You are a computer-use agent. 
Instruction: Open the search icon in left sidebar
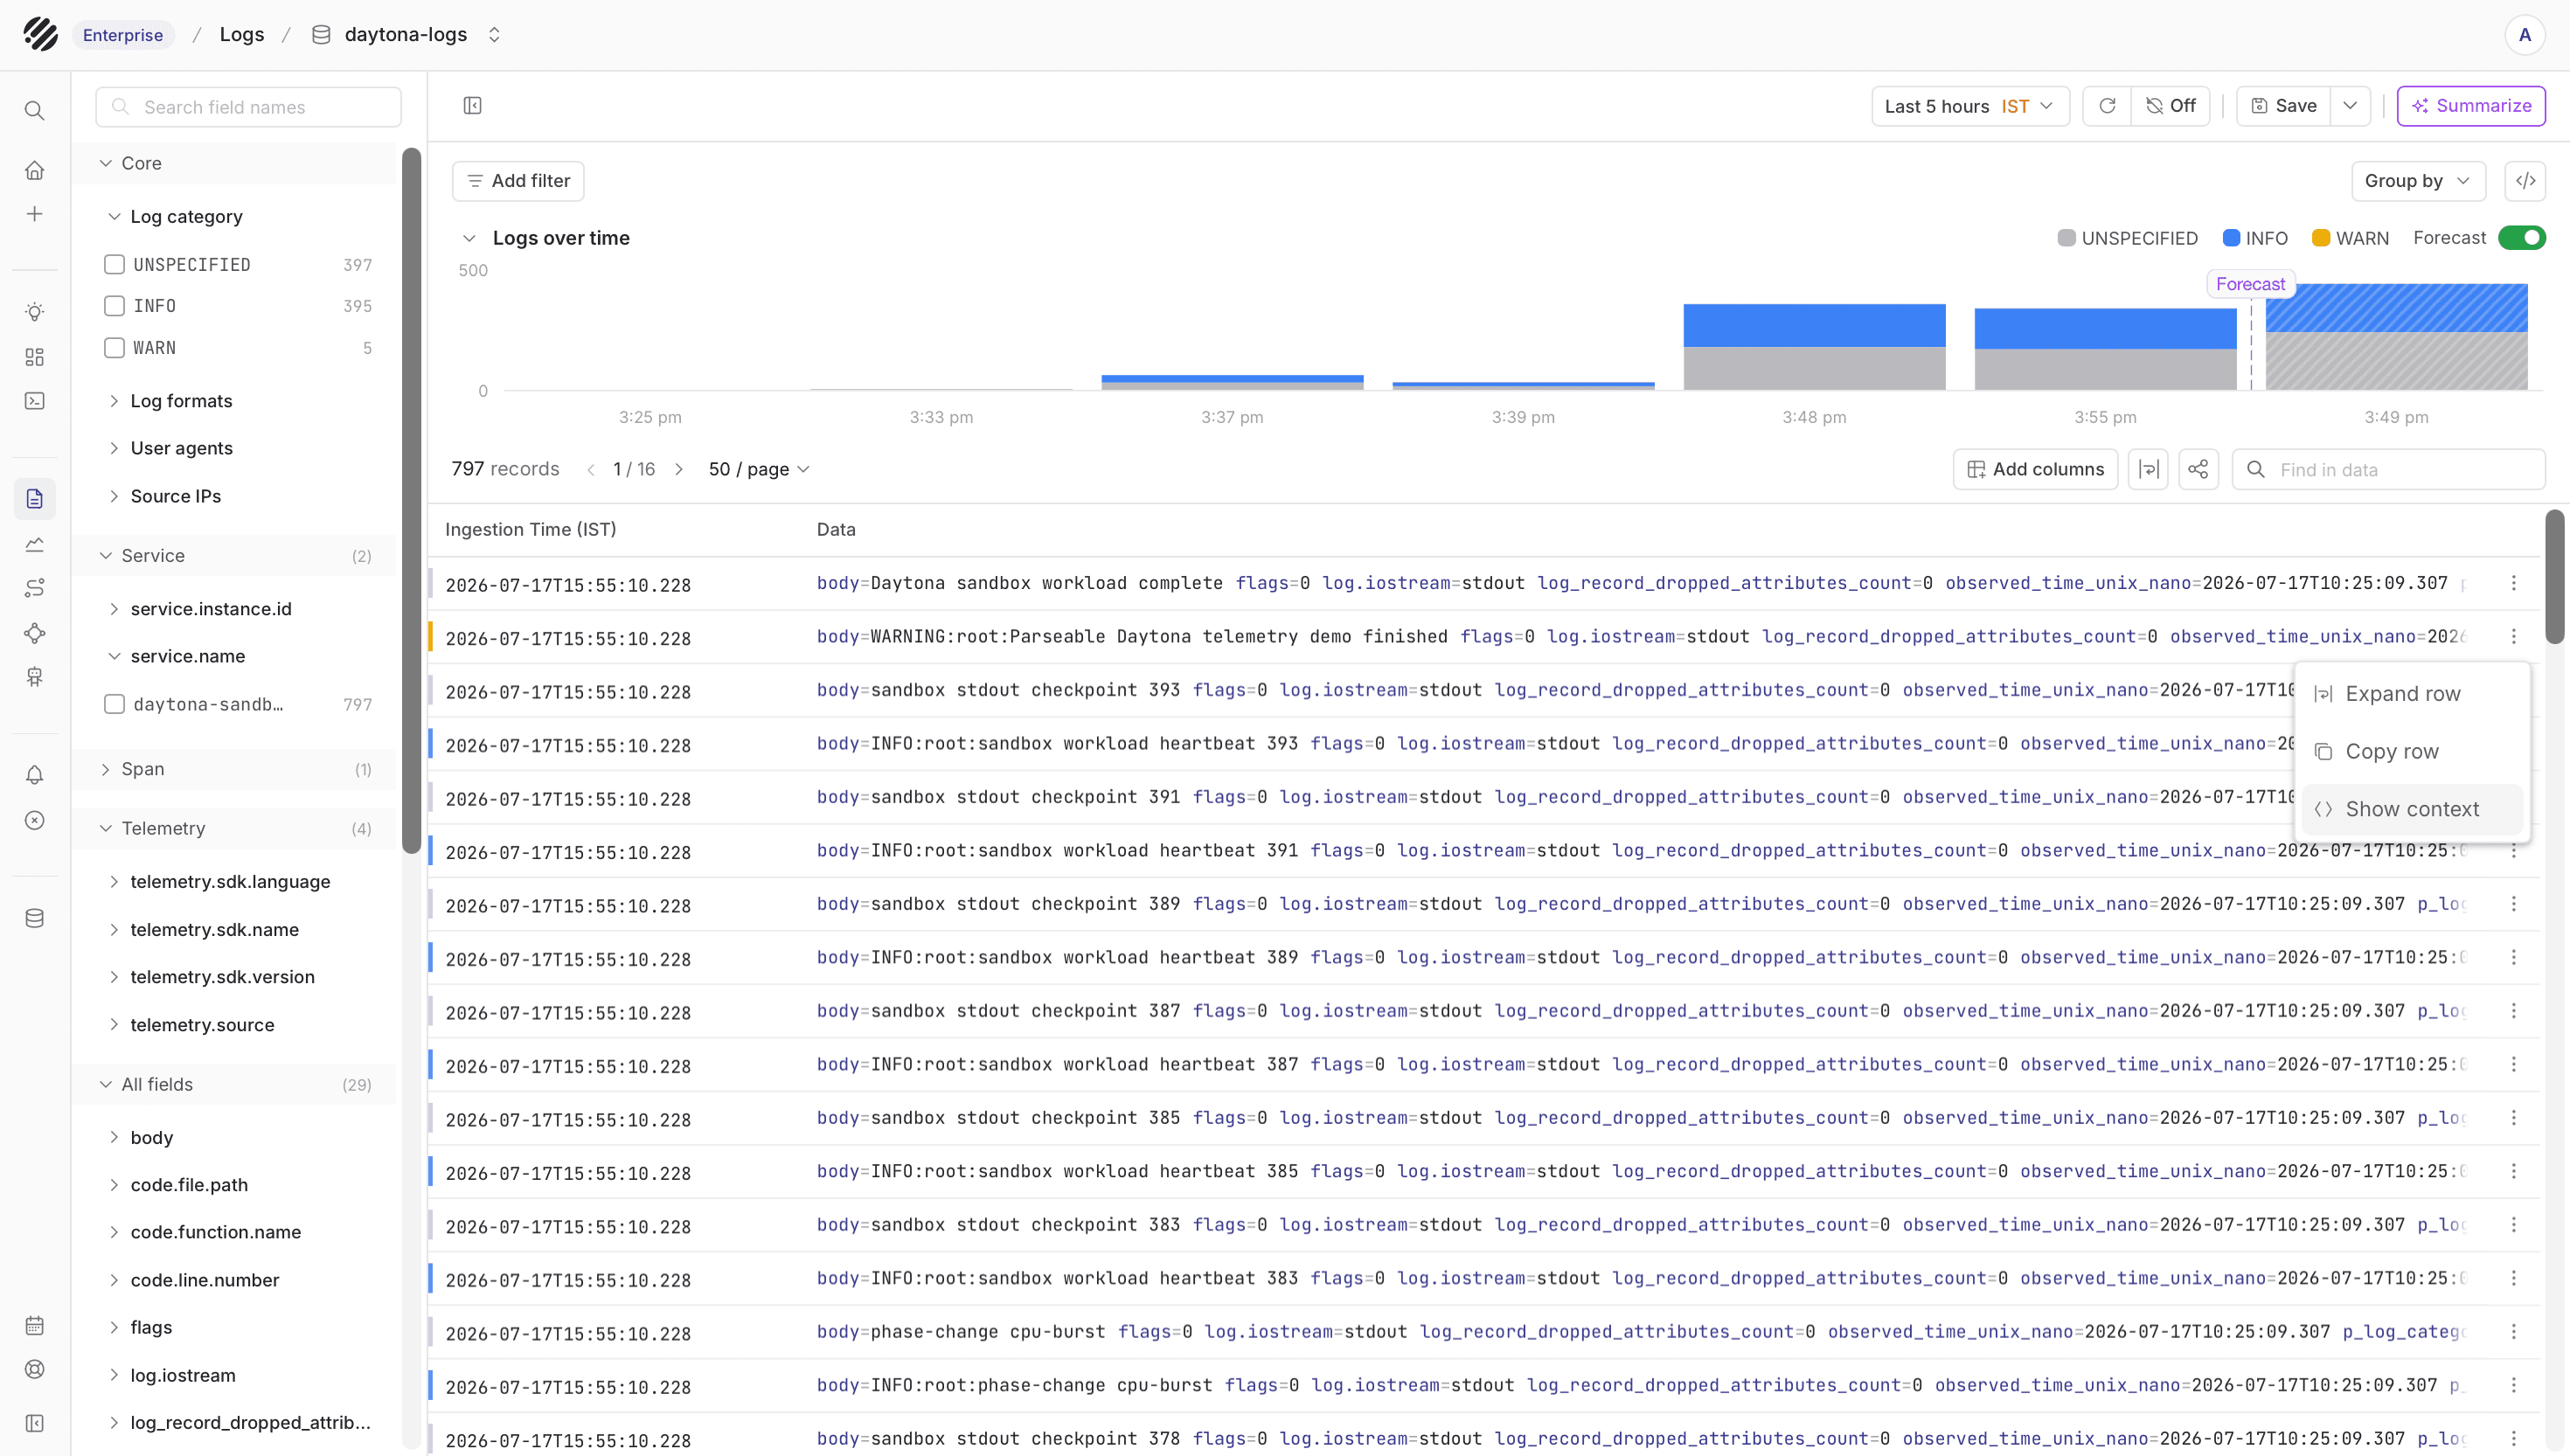coord(35,110)
